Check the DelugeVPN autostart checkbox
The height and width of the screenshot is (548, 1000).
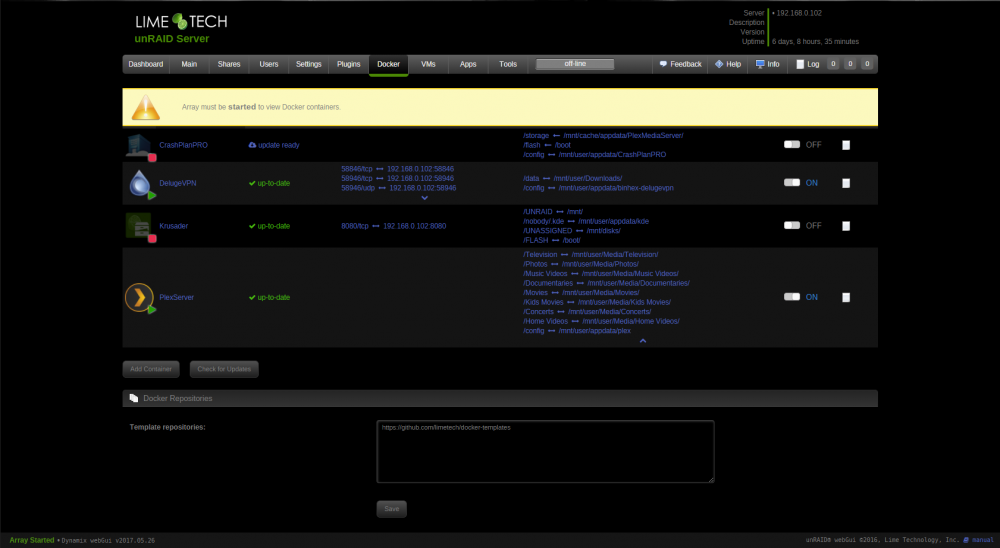point(846,183)
